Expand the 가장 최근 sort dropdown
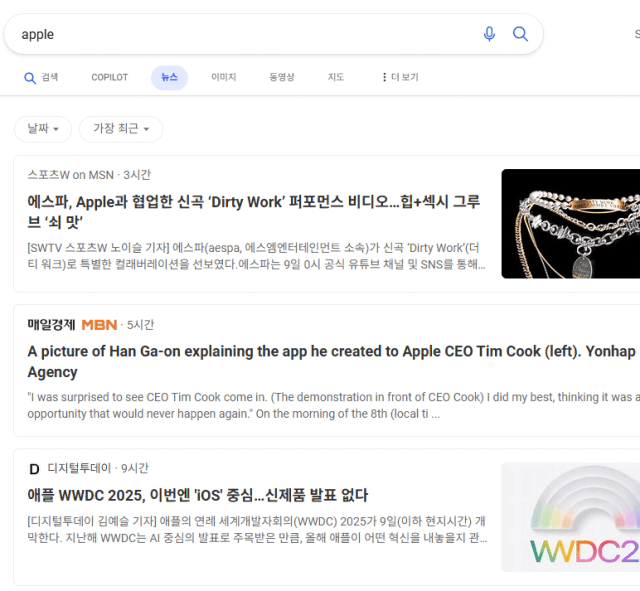640x591 pixels. [121, 129]
